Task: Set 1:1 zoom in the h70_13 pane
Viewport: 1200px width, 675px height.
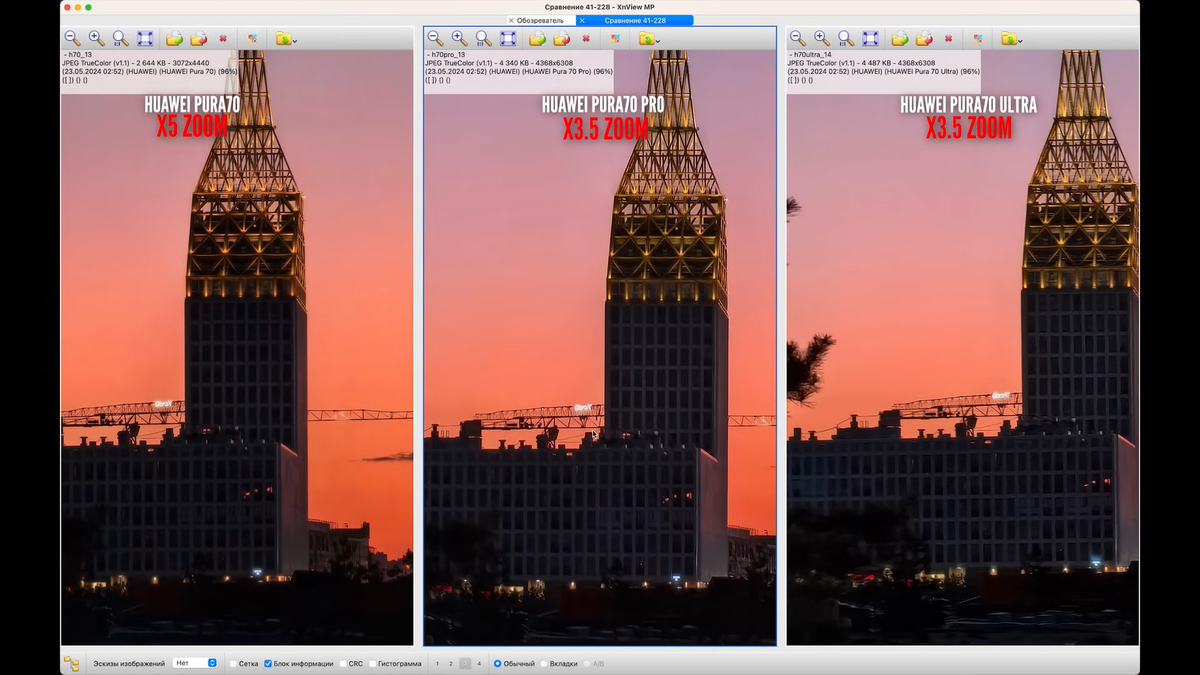Action: (120, 38)
